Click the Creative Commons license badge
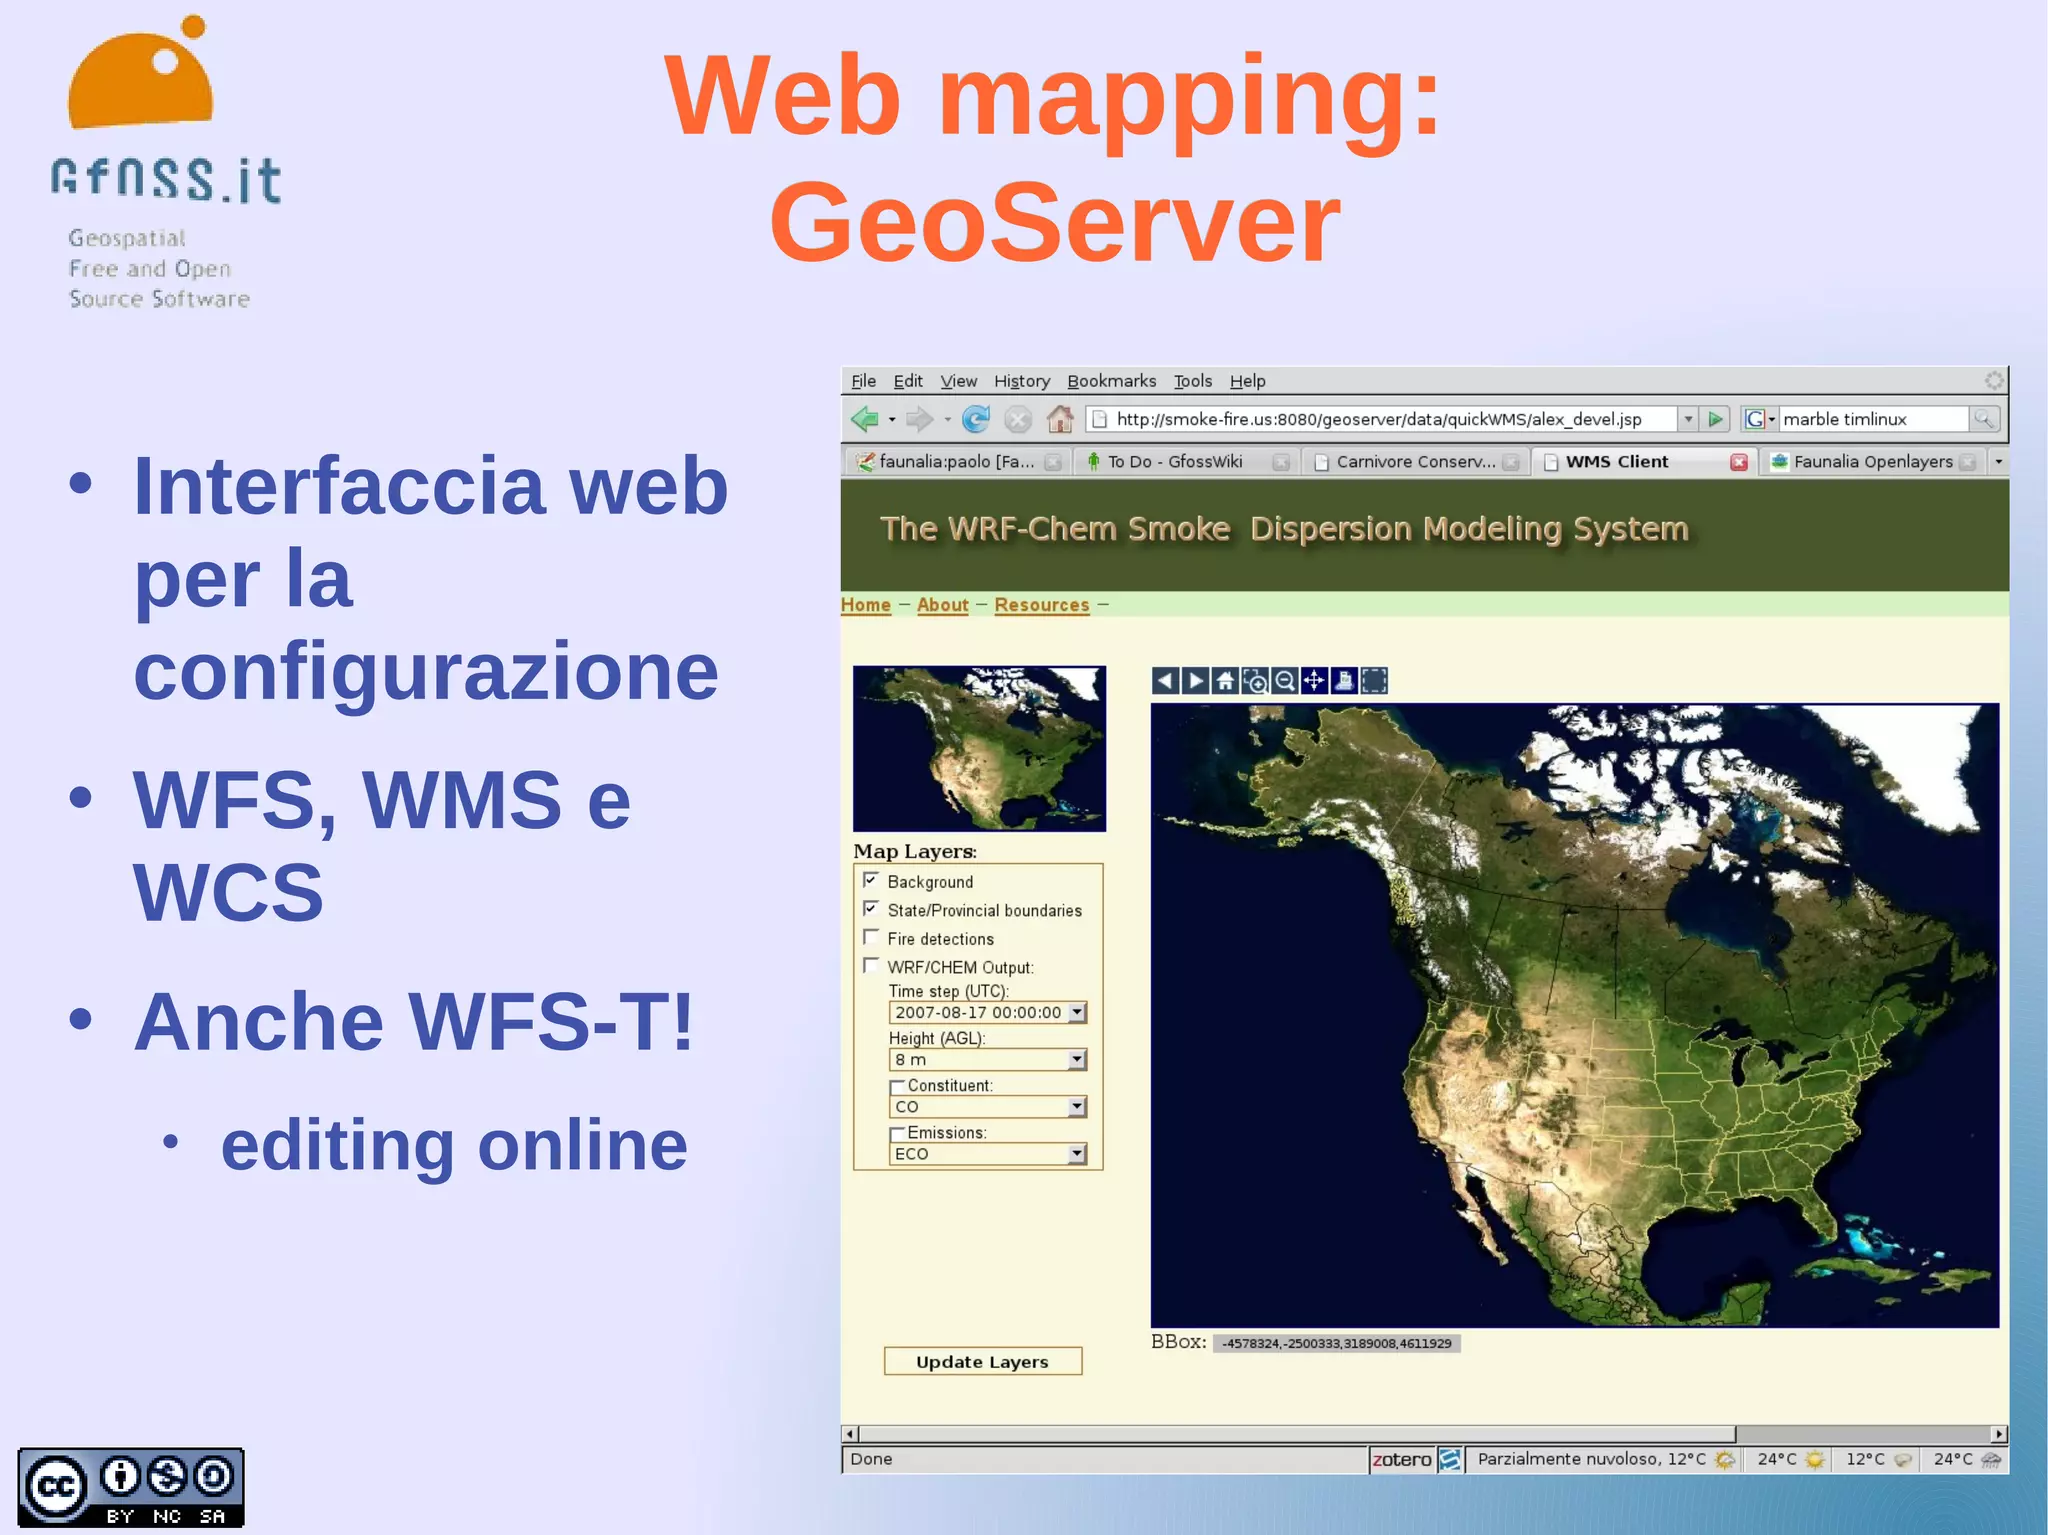2048x1535 pixels. (x=131, y=1488)
